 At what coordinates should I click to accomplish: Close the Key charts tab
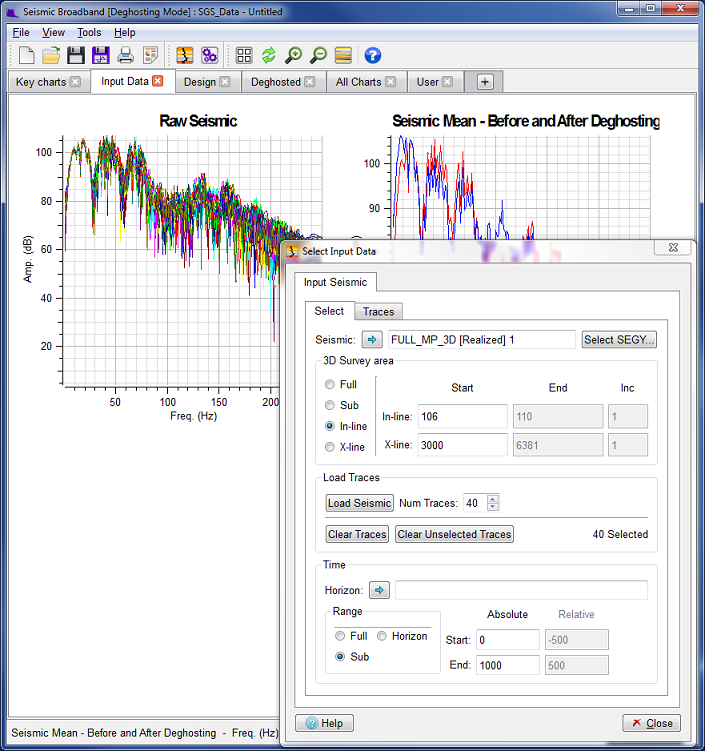[75, 81]
